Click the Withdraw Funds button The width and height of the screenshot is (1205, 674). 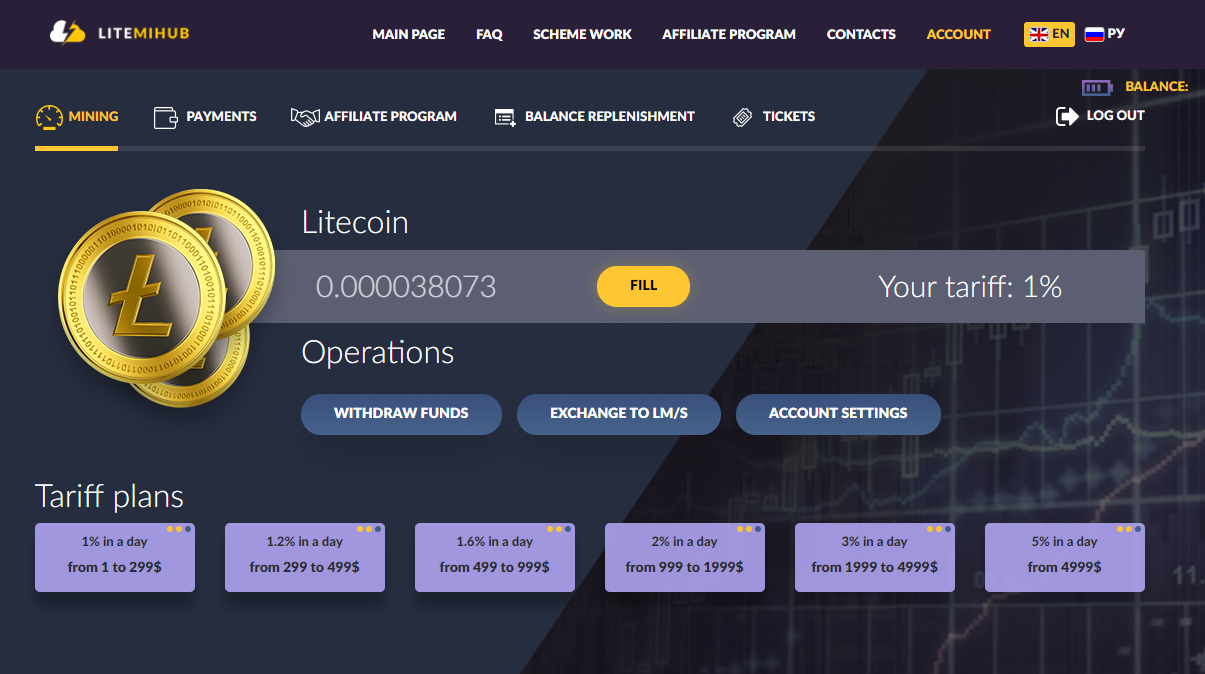(x=401, y=414)
